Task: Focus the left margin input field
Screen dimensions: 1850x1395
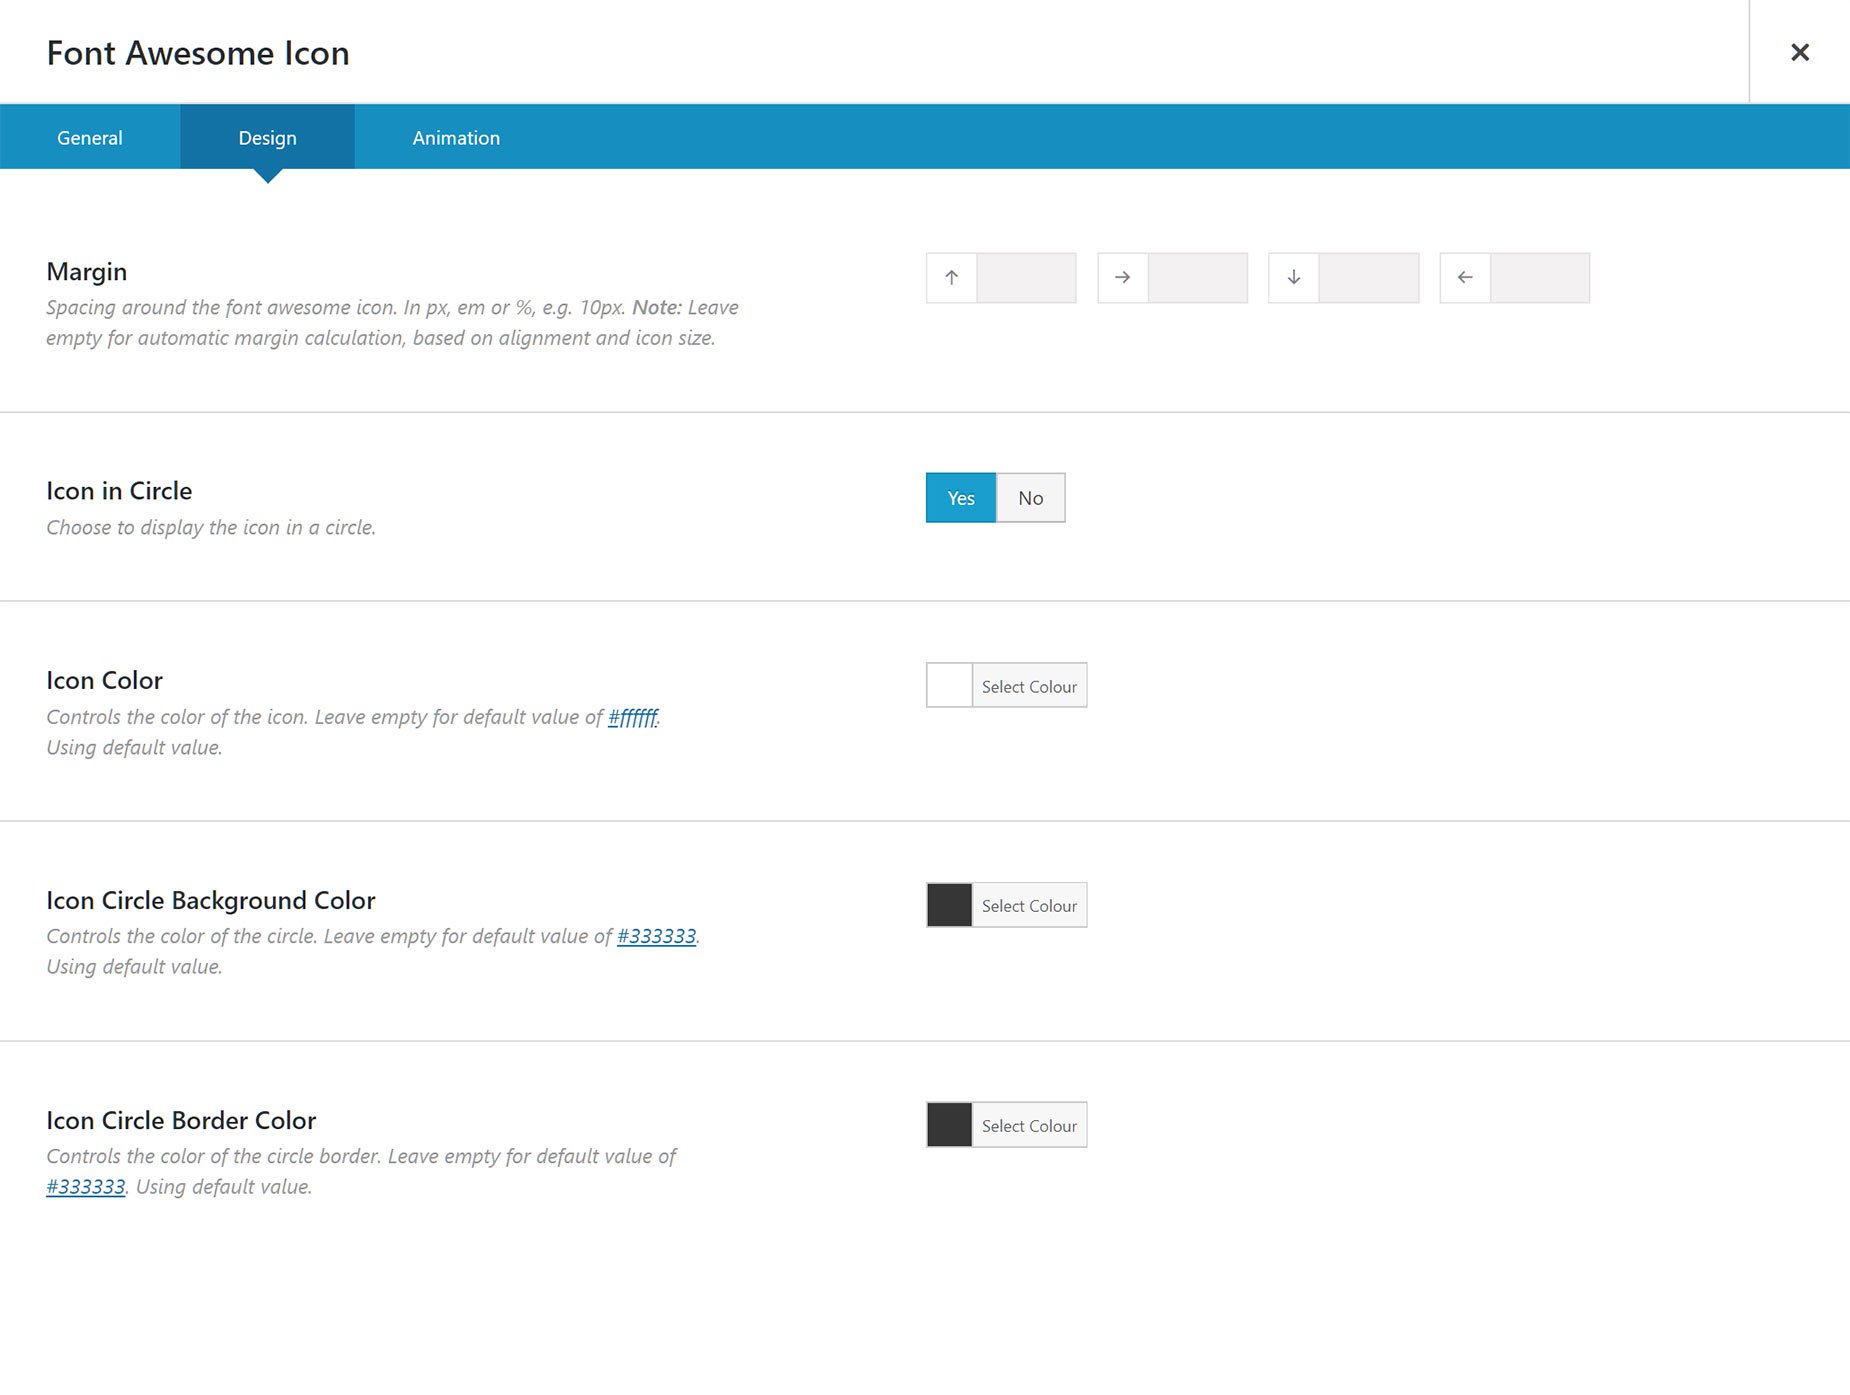Action: [1540, 277]
